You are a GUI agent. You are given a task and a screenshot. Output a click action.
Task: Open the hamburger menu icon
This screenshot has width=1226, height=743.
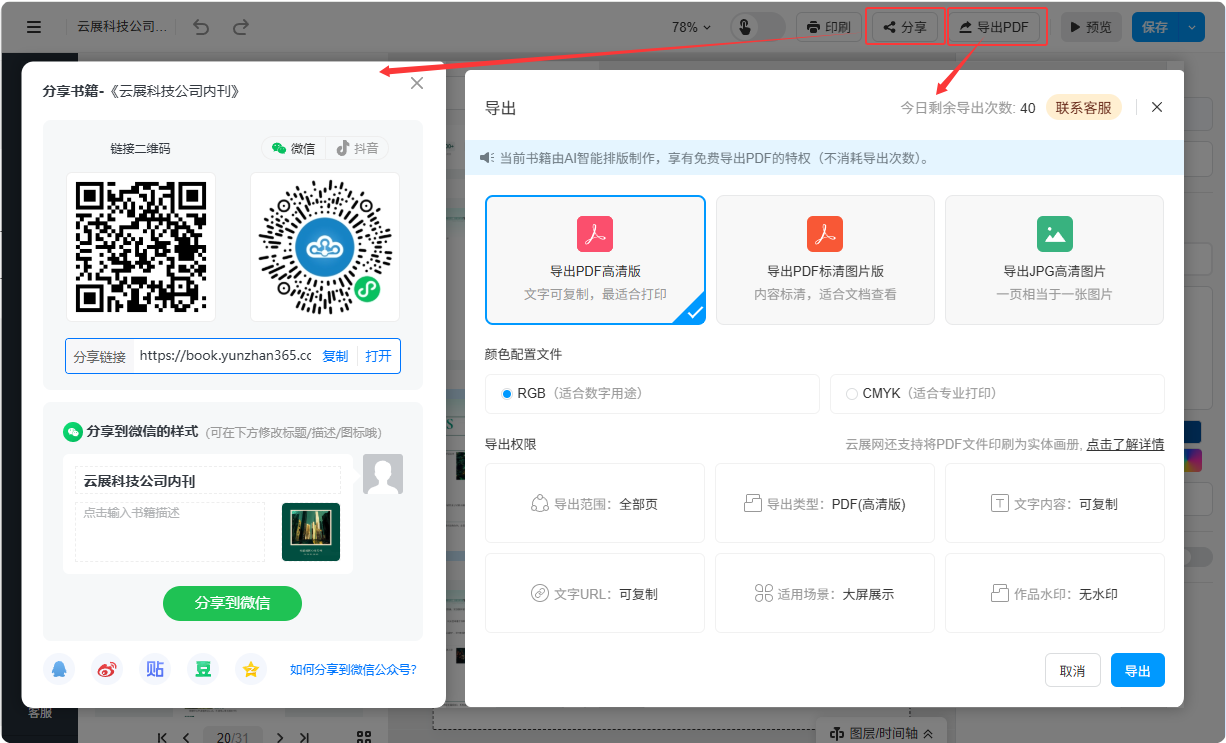[34, 27]
